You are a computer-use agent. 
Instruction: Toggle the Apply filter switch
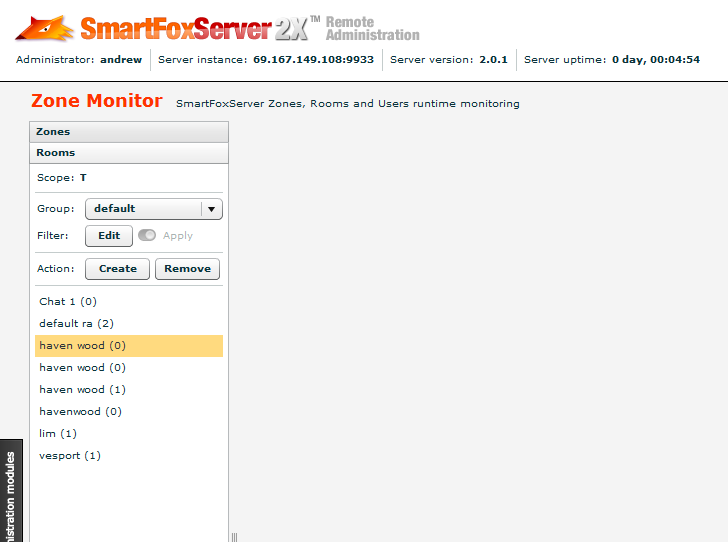click(148, 236)
